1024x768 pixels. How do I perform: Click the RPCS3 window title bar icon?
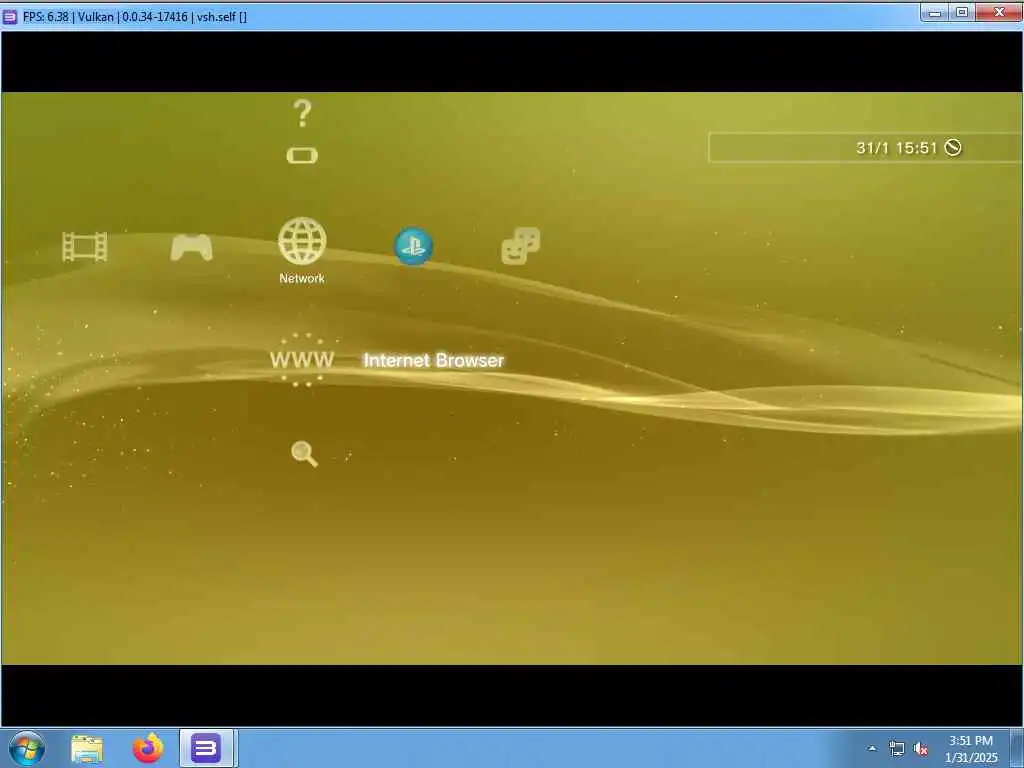tap(10, 16)
